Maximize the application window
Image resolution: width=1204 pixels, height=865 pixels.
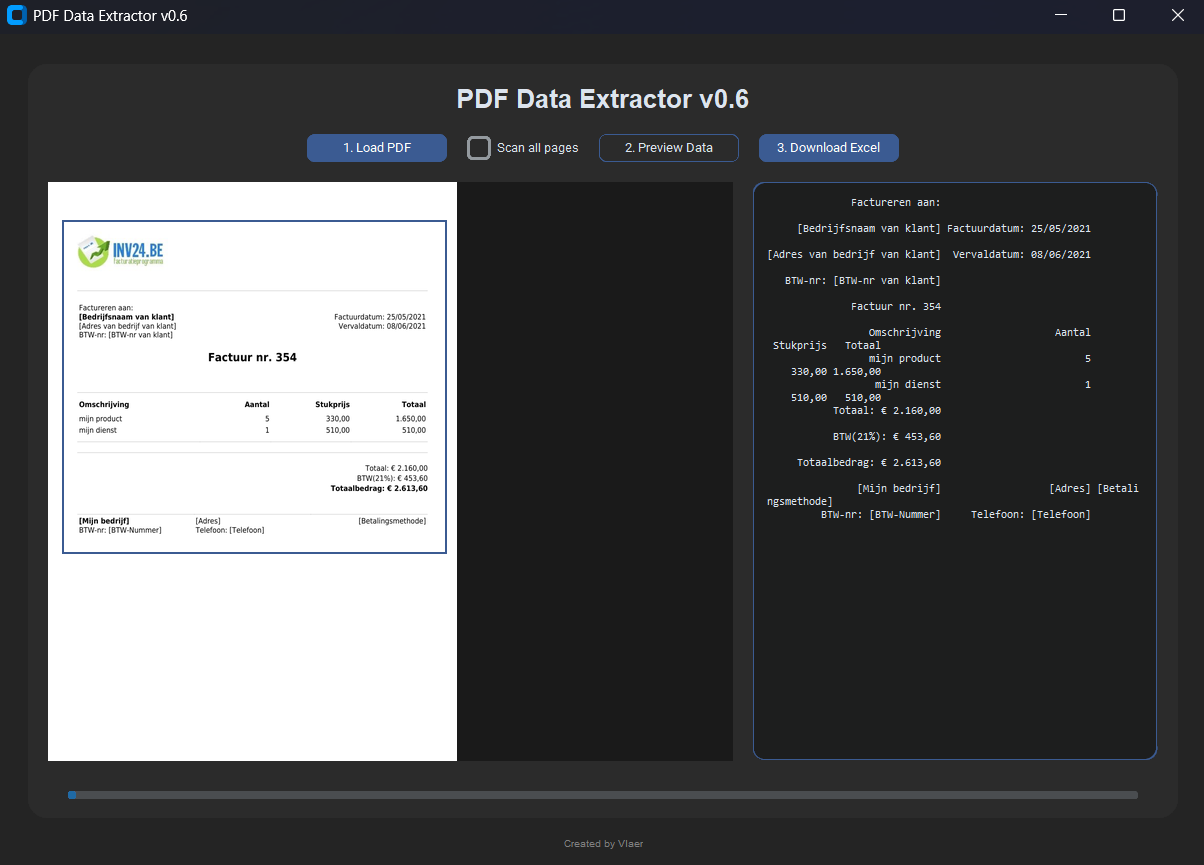pos(1118,15)
